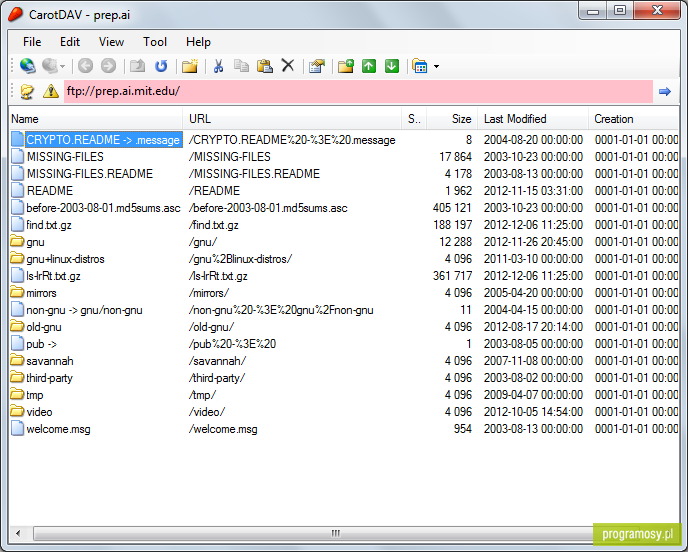
Task: Select the find.txt.gz file
Action: [49, 225]
